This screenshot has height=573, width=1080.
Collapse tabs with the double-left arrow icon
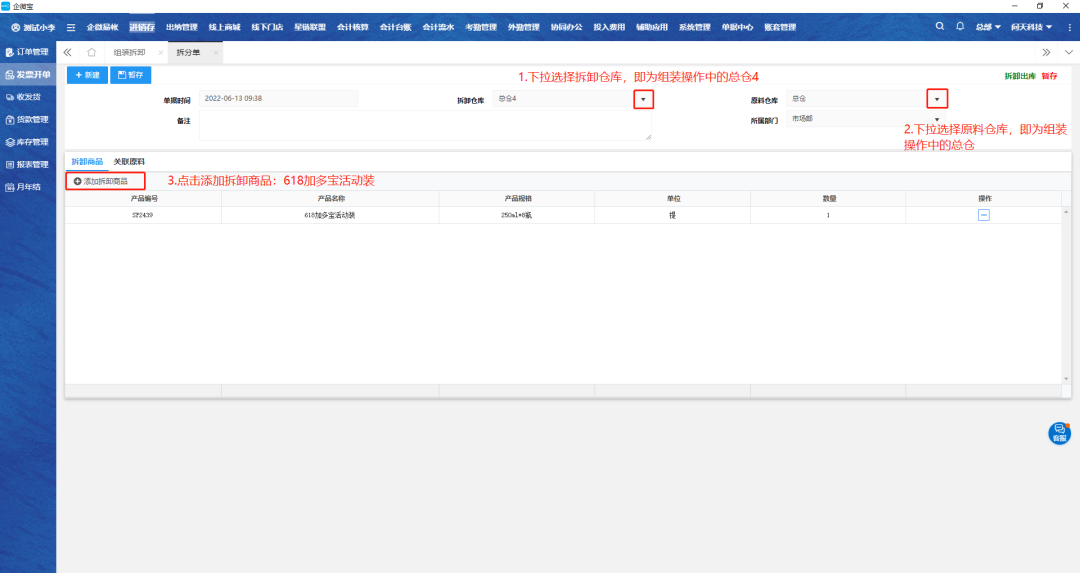point(67,52)
